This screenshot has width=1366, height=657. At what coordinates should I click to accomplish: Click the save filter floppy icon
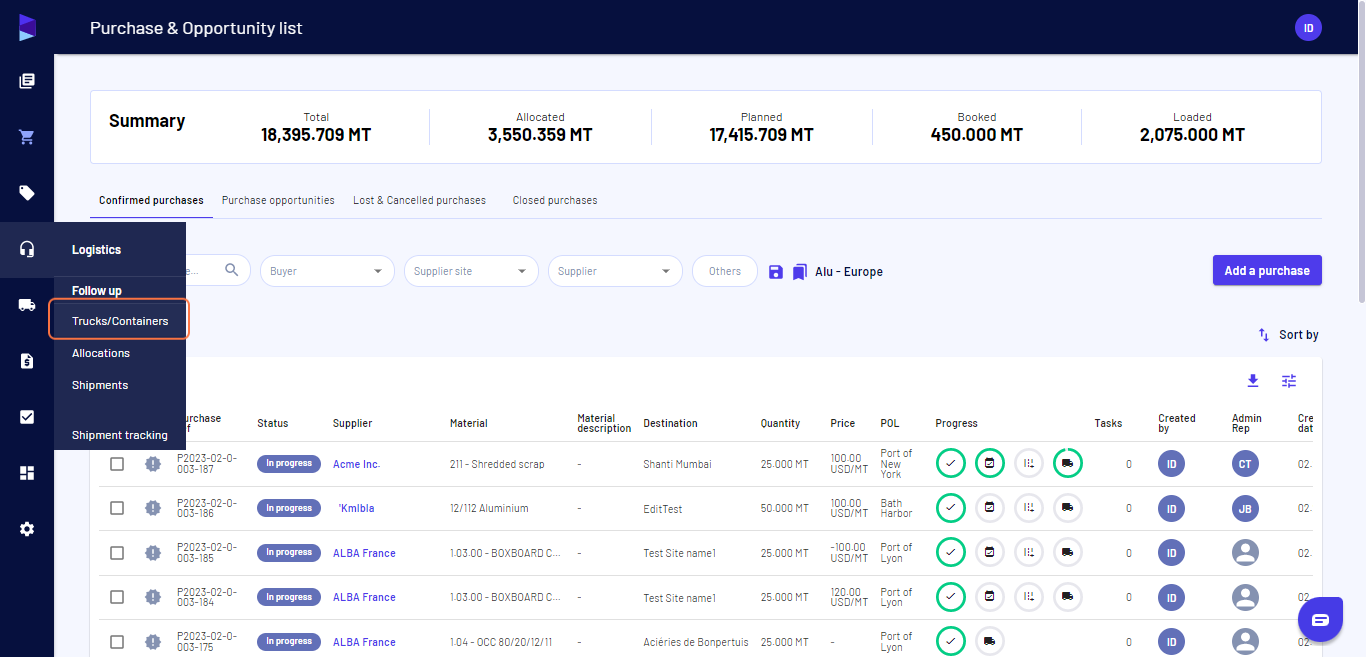[776, 272]
